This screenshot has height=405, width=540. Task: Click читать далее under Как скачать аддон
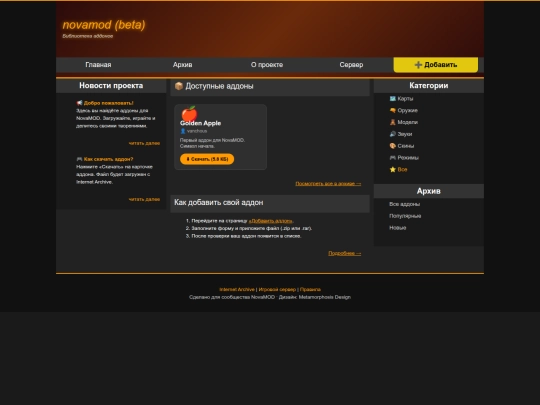tap(144, 199)
